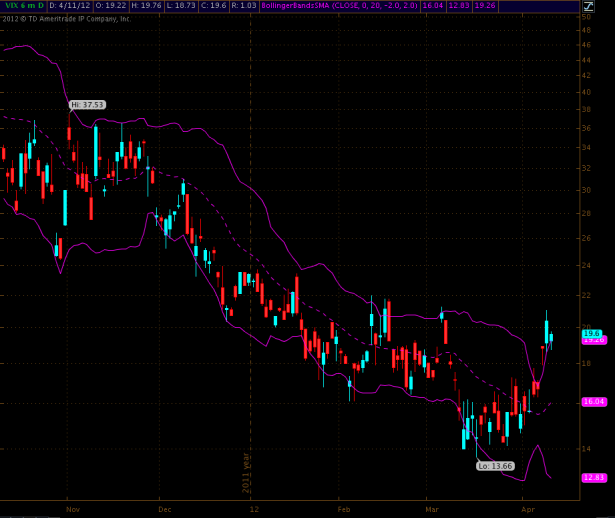Click the Mar label on time axis

pos(432,509)
